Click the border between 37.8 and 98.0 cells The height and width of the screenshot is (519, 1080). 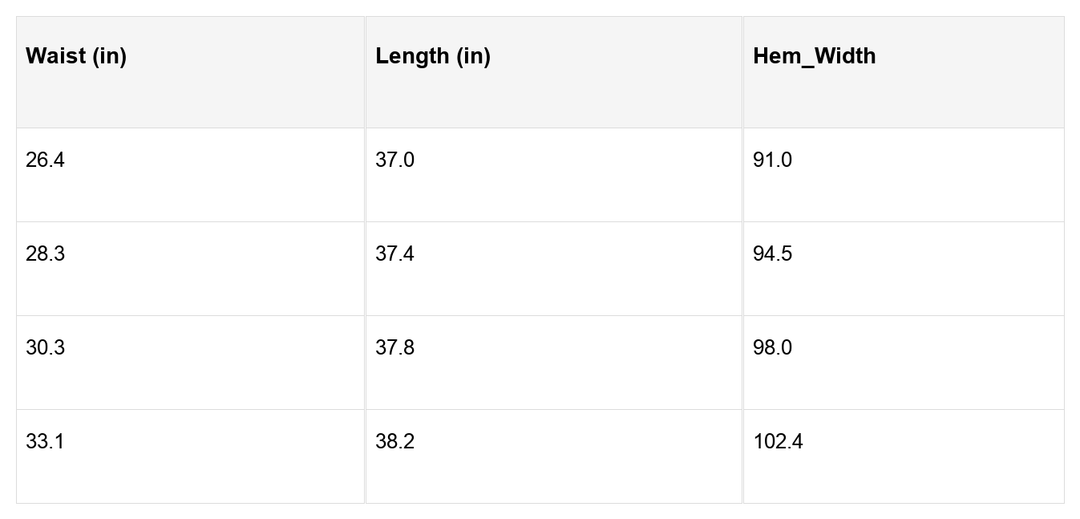pos(742,362)
